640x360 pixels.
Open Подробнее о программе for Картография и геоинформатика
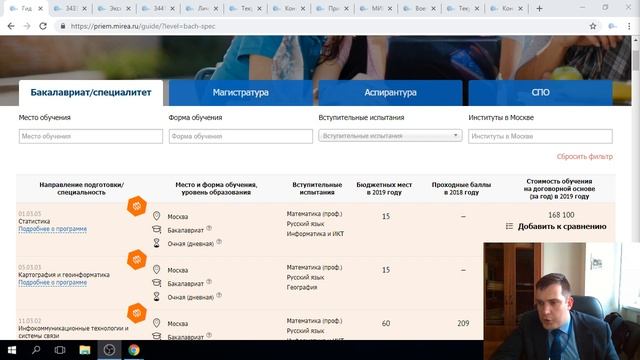(53, 282)
